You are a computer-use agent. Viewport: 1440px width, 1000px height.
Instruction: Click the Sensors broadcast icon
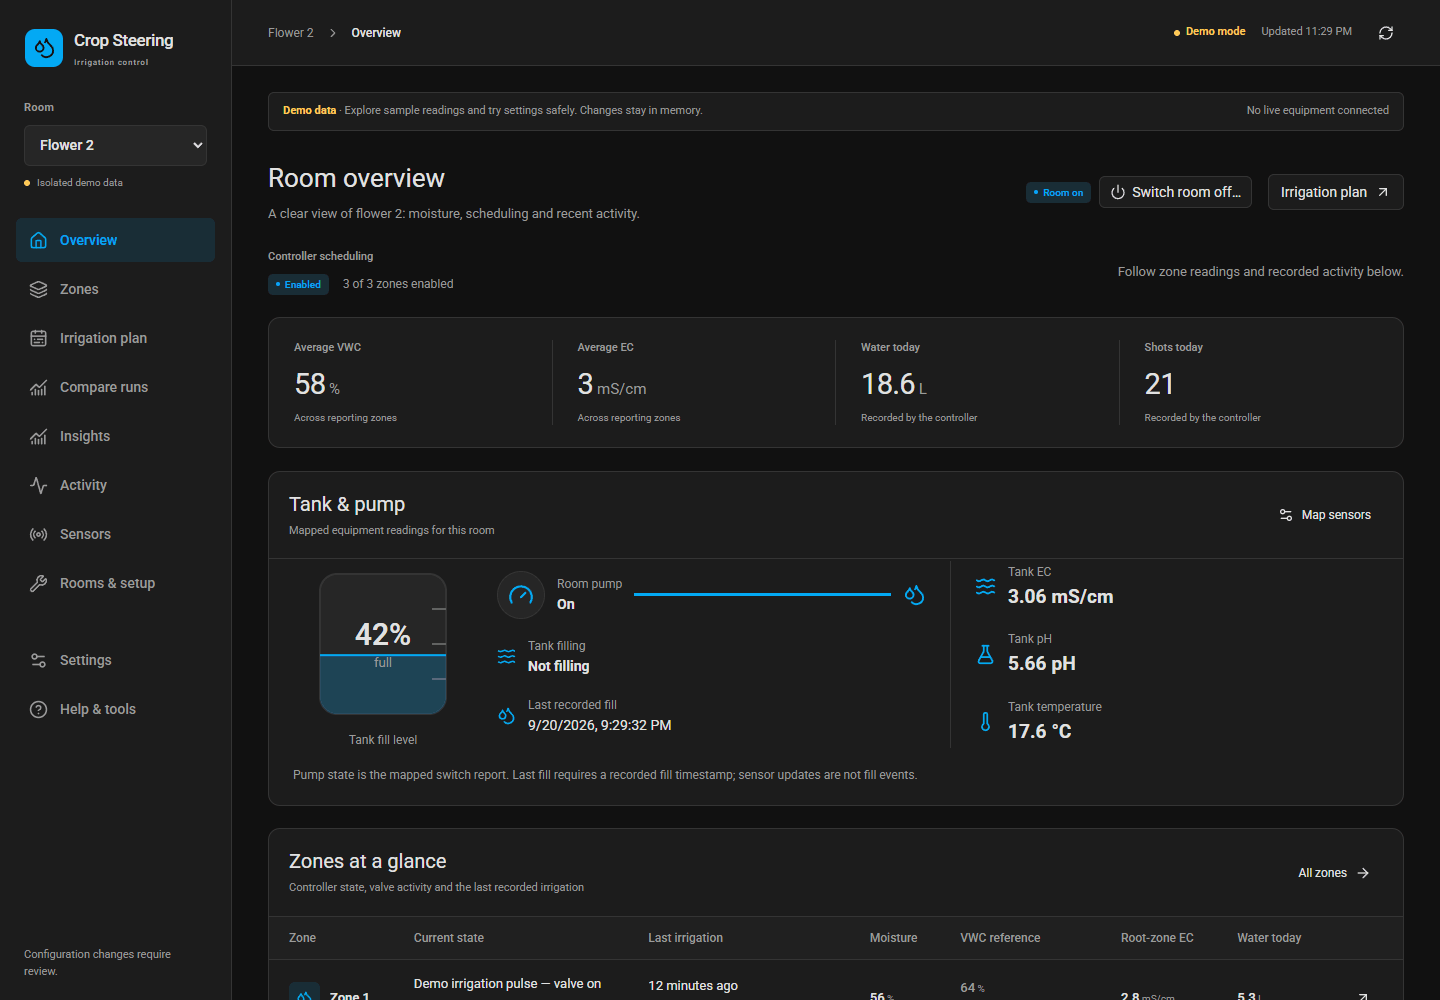click(39, 534)
